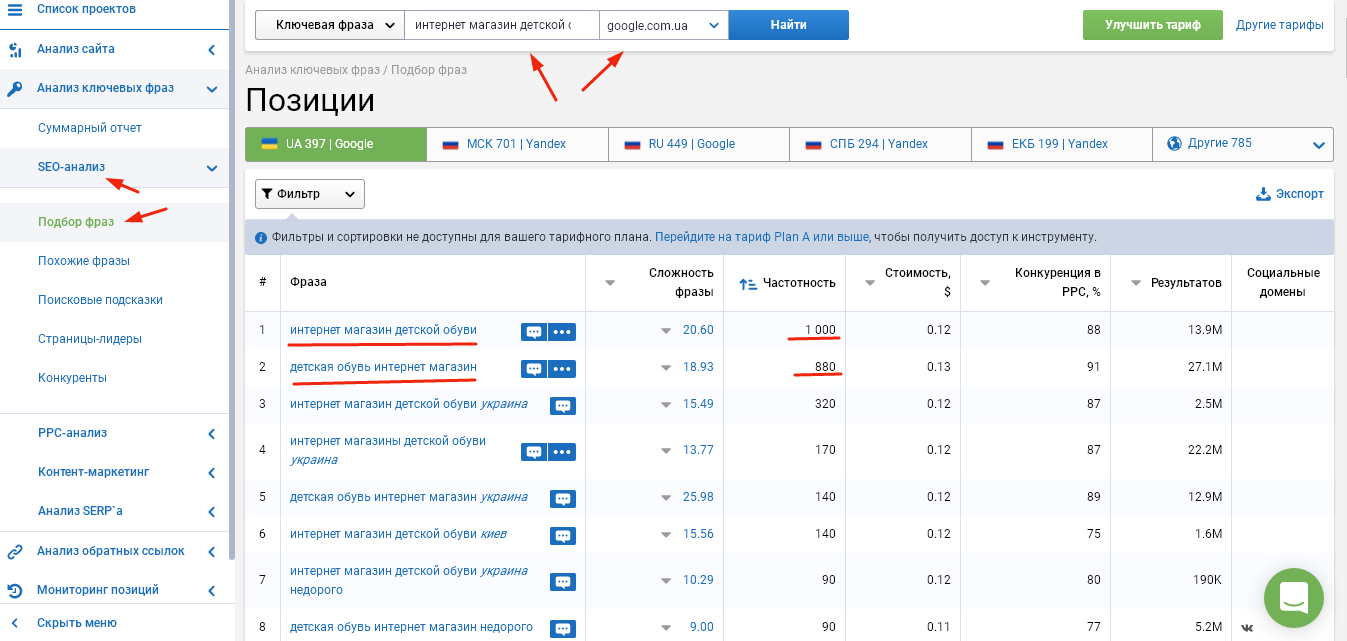Image resolution: width=1347 pixels, height=641 pixels.
Task: Click the VK social icon in row 8
Action: pos(1247,628)
